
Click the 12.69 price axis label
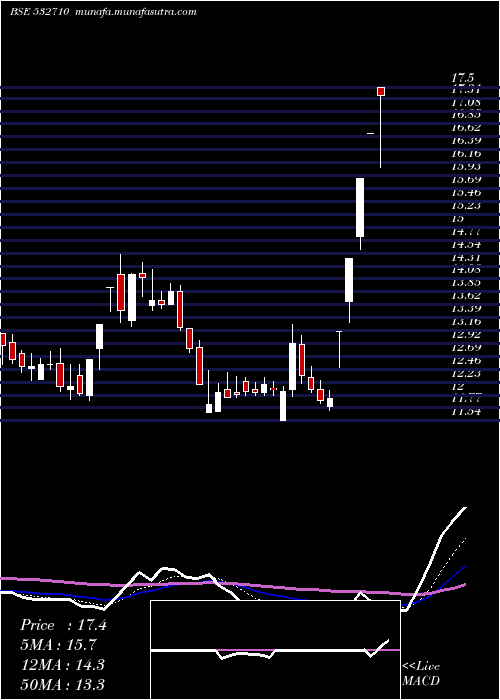click(466, 347)
